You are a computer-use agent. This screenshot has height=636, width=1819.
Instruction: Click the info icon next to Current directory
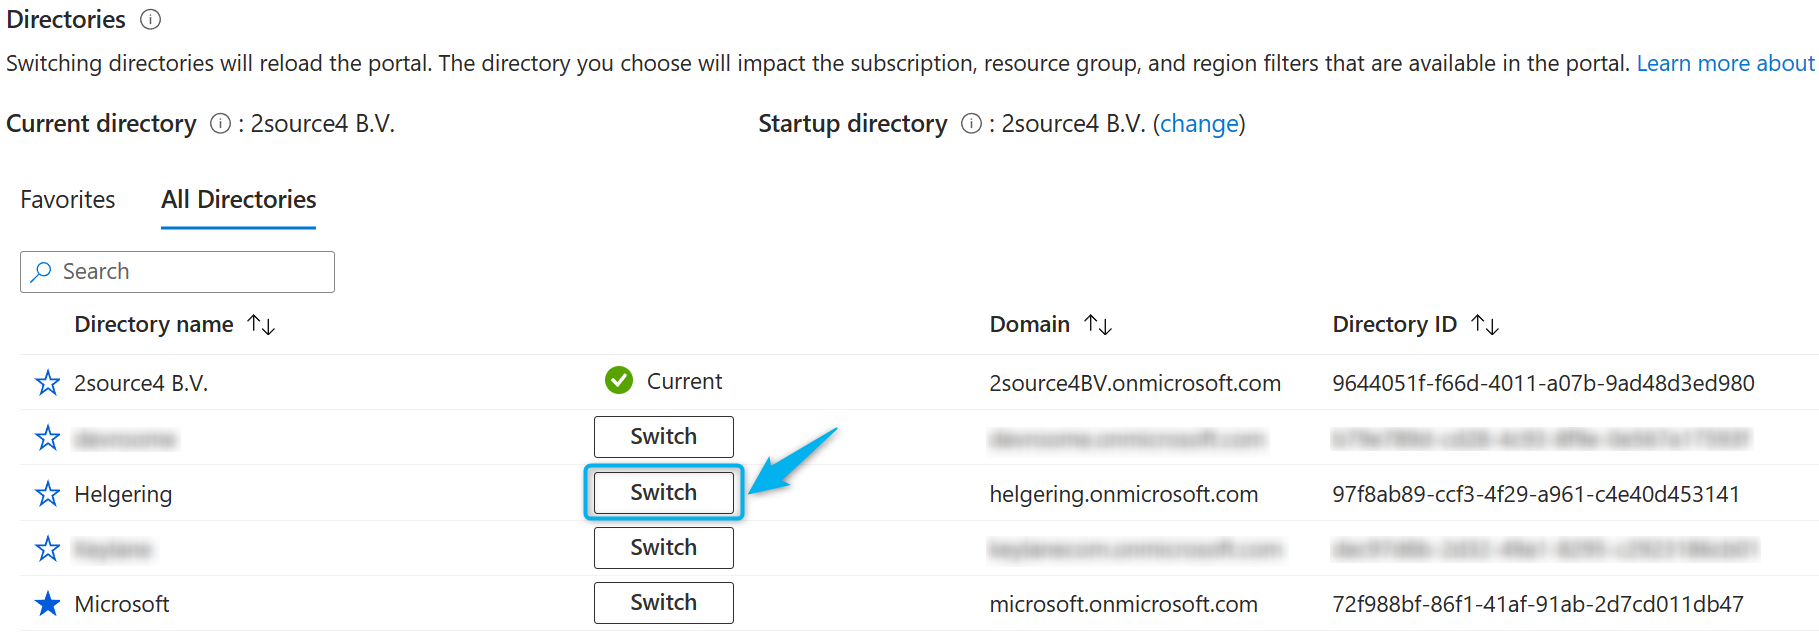[x=220, y=123]
